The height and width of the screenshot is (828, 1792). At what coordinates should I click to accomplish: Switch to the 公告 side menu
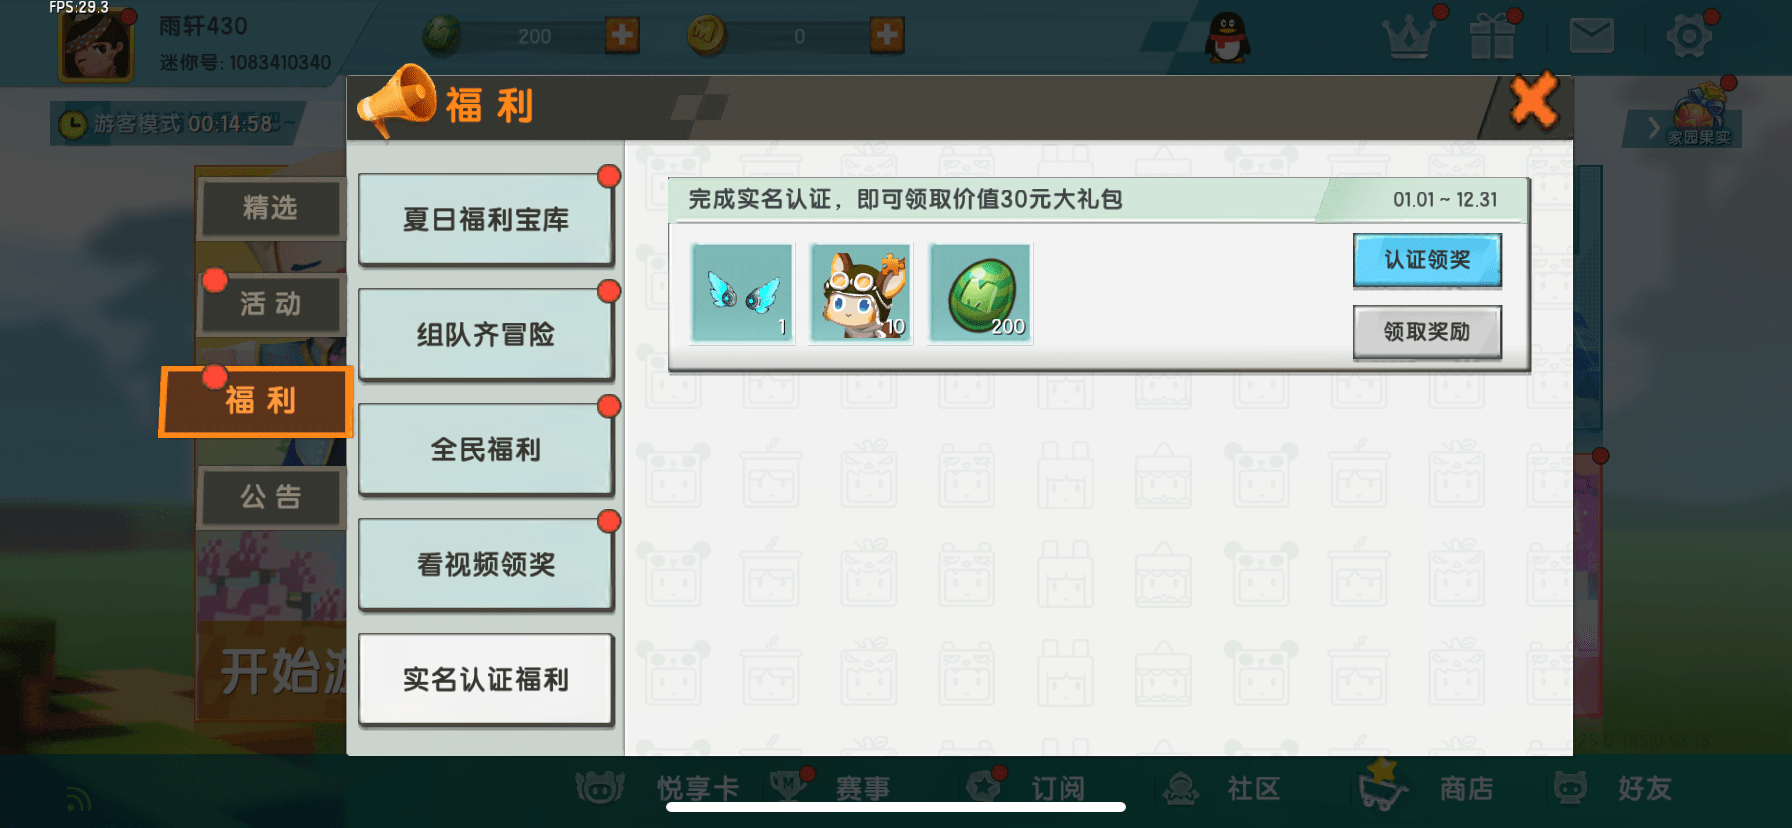[x=271, y=497]
